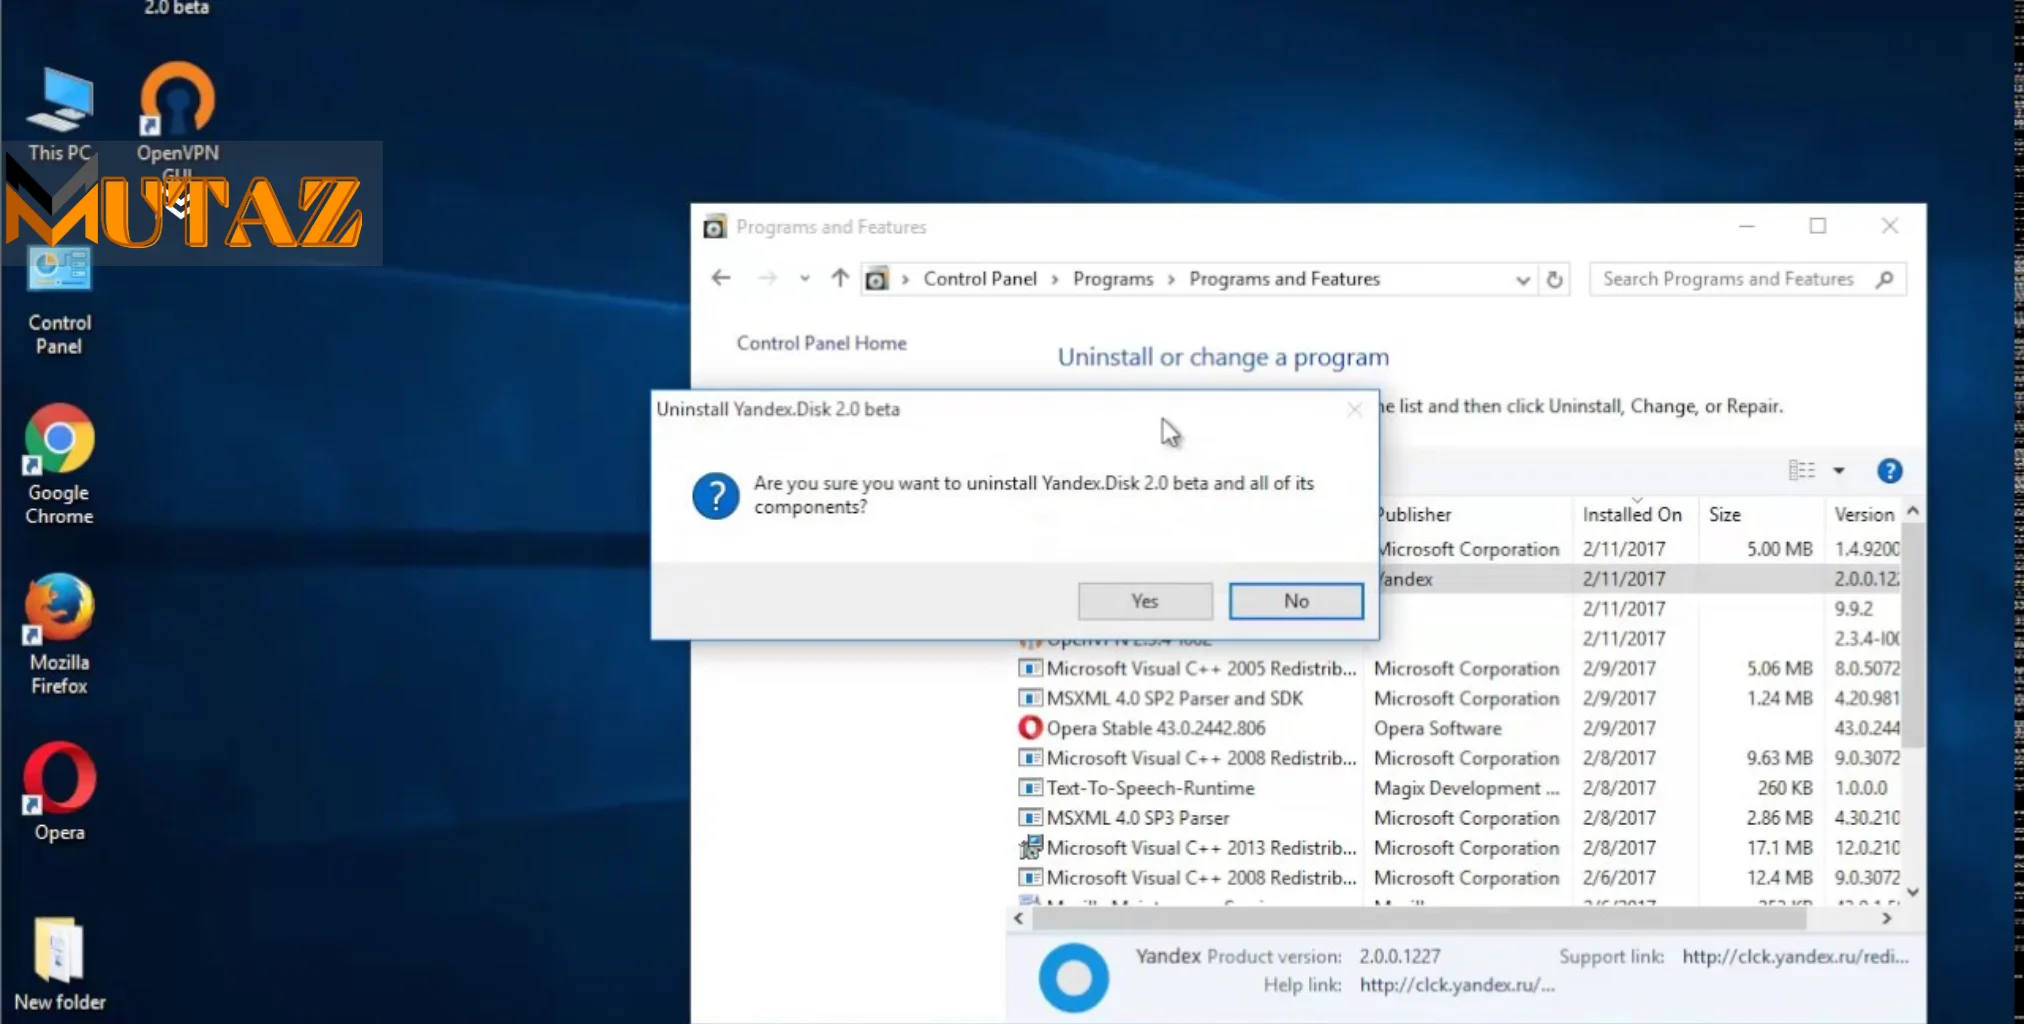Select Microsoft Visual C++ 2013 Redistributable row
The width and height of the screenshot is (2024, 1024).
click(x=1457, y=848)
